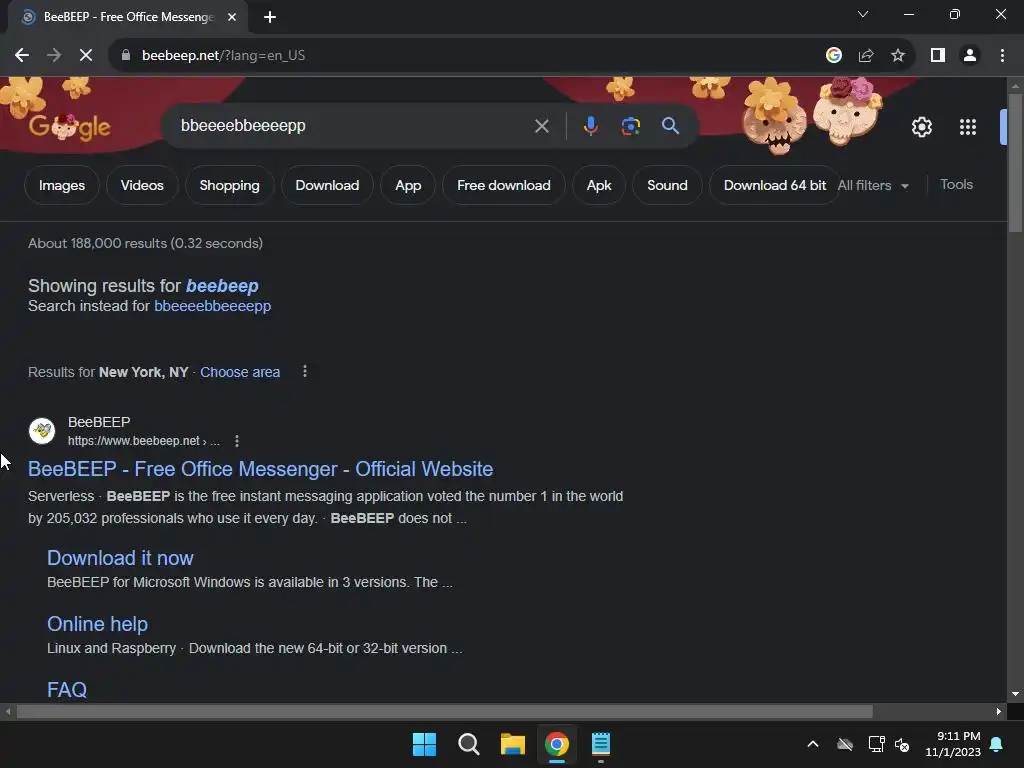Open the browser side panel
The height and width of the screenshot is (768, 1024).
(938, 56)
